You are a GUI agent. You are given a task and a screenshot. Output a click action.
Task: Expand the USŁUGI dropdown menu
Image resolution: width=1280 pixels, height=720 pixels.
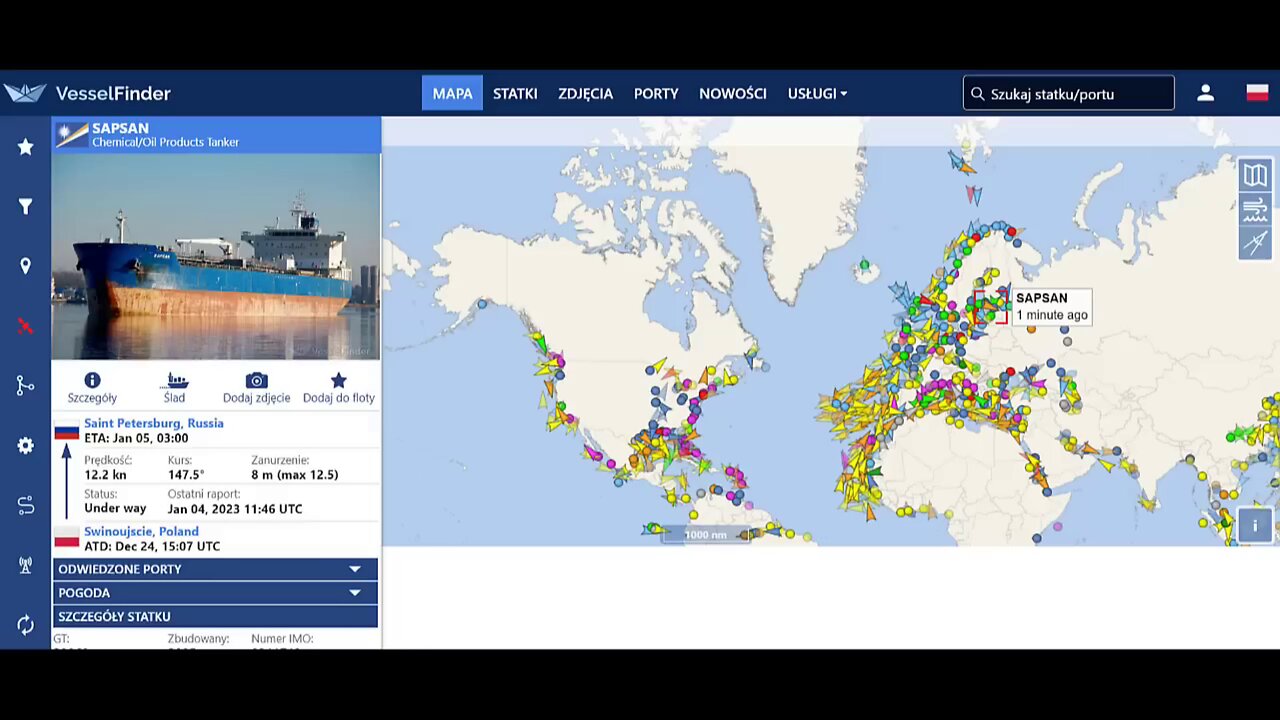click(x=817, y=93)
